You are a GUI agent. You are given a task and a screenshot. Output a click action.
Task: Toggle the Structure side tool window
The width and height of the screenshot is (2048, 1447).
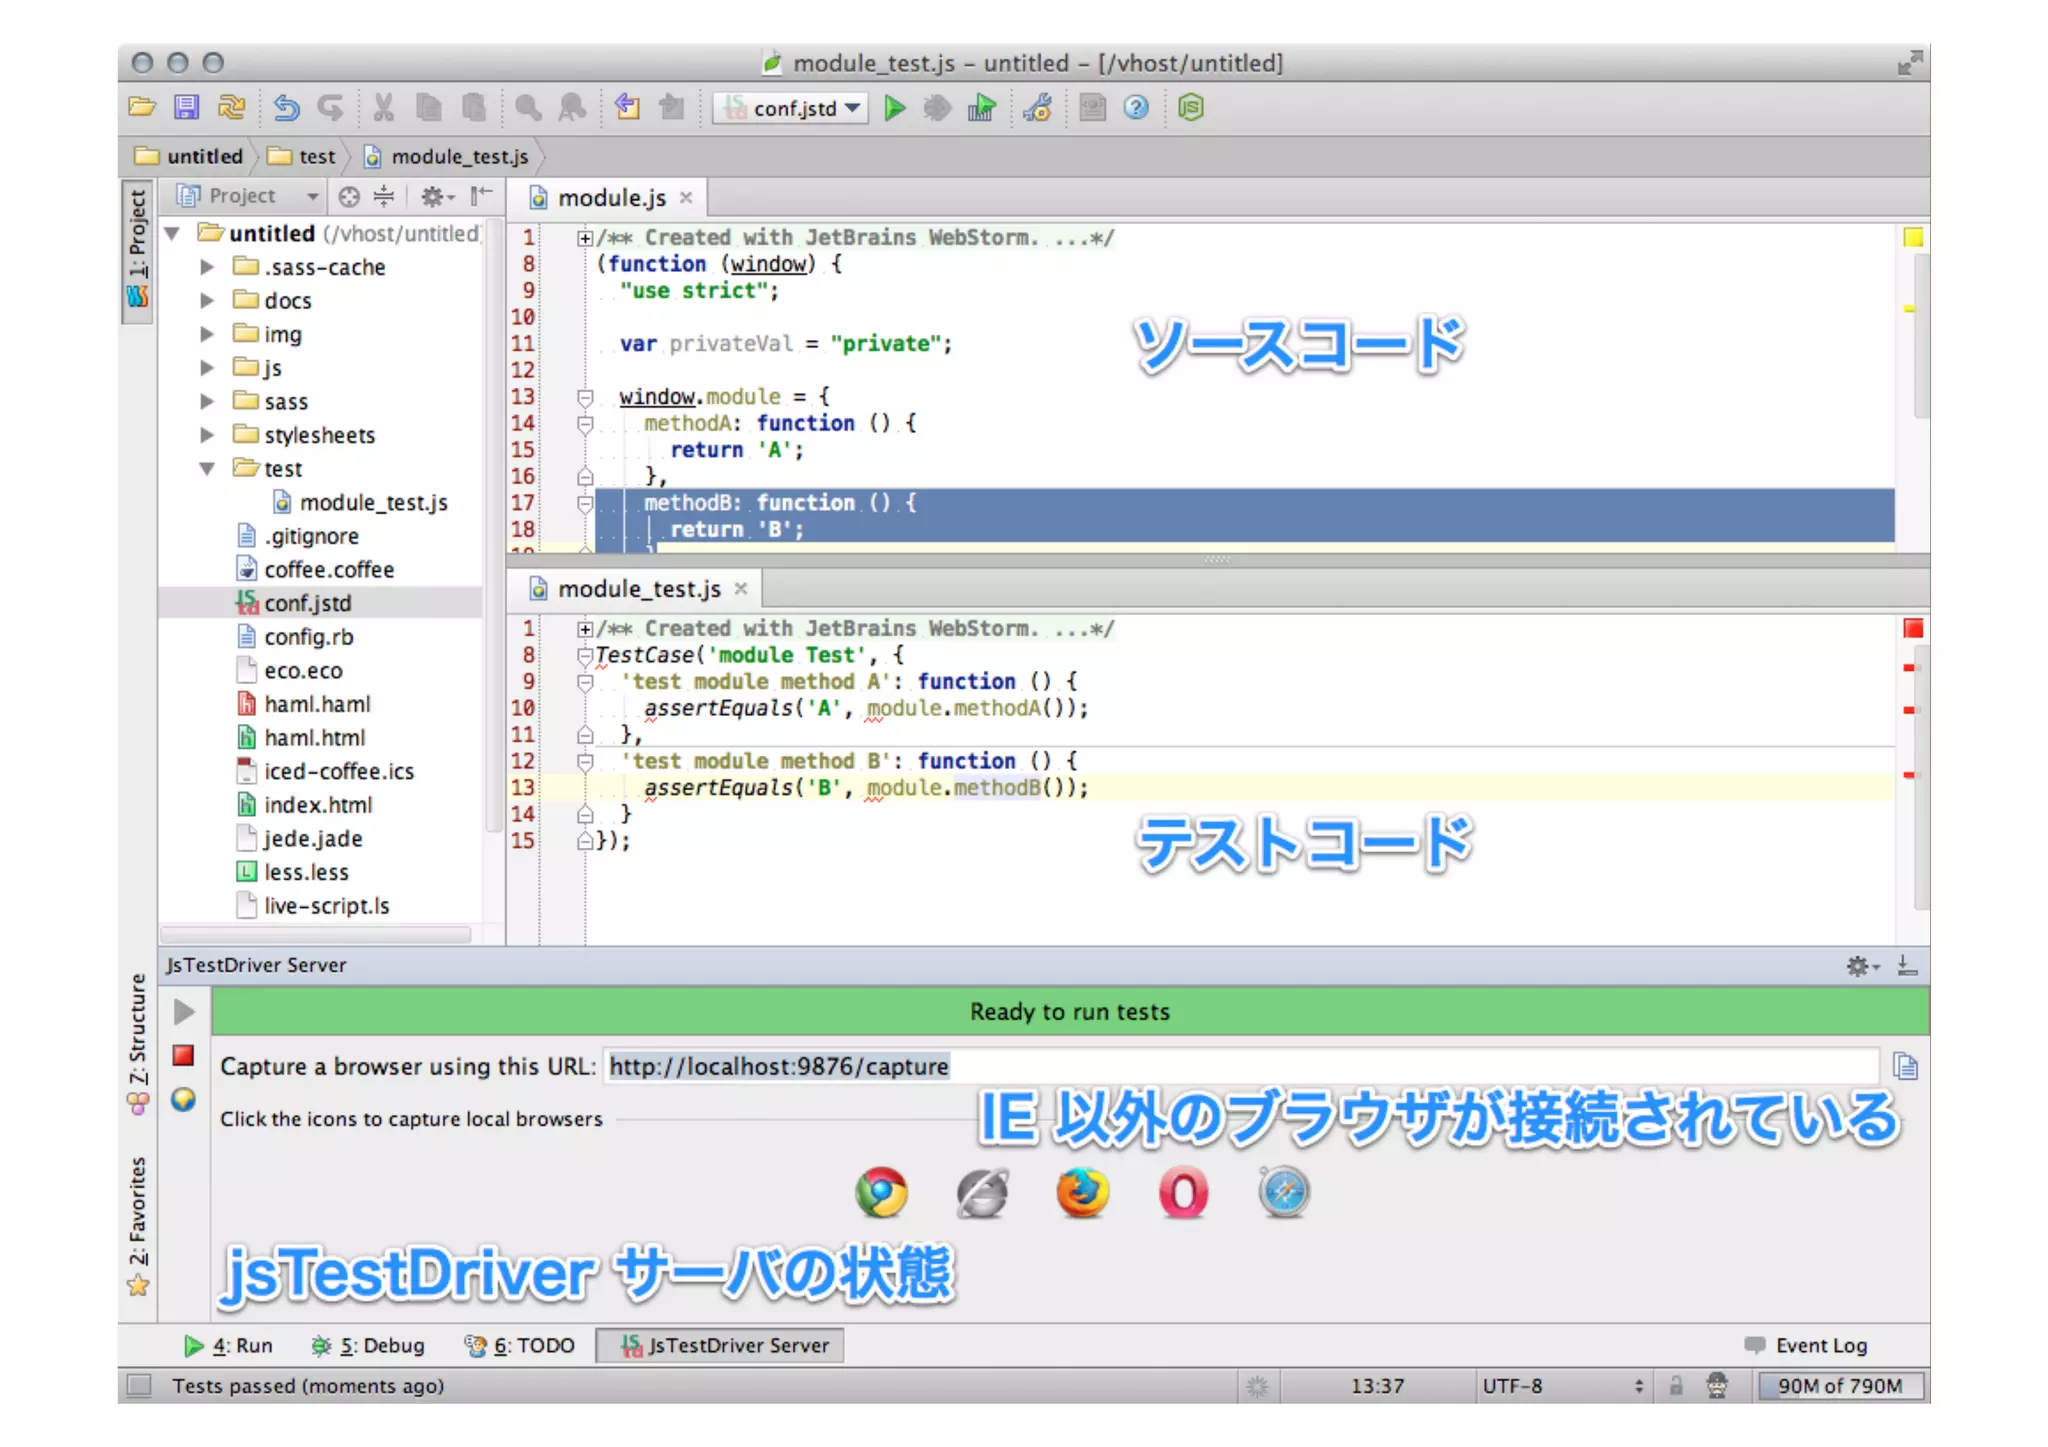click(x=138, y=1042)
